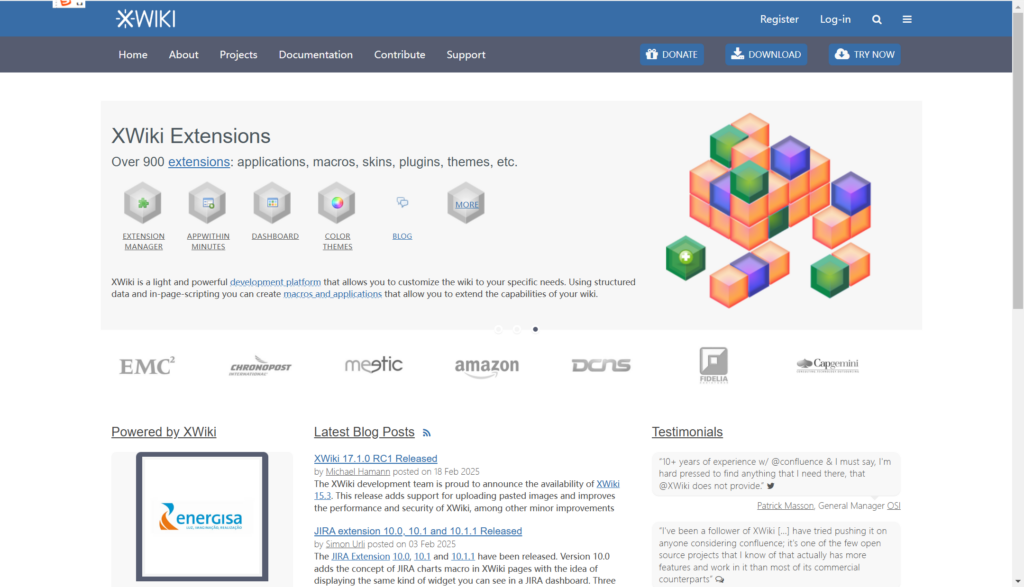This screenshot has height=587, width=1024.
Task: Click the RSS feed icon beside Latest Blog Posts
Action: 427,433
